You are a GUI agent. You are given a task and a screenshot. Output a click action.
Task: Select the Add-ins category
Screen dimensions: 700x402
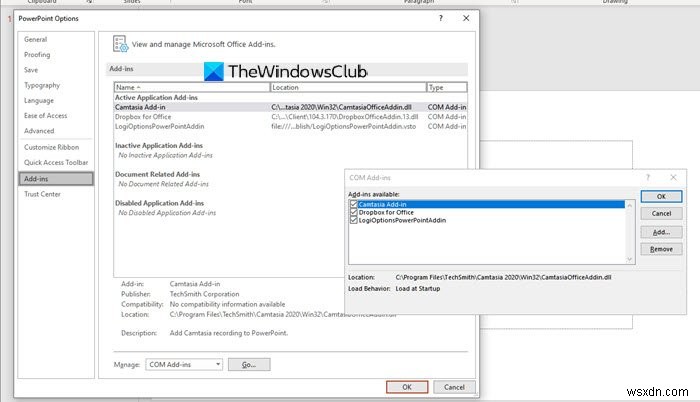56,179
